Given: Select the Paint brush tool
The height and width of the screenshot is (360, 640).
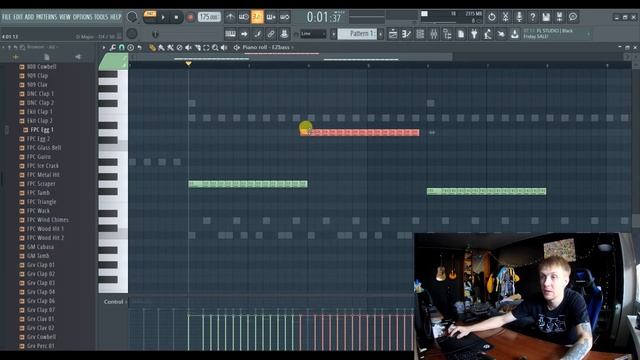Looking at the screenshot, I should tap(161, 48).
